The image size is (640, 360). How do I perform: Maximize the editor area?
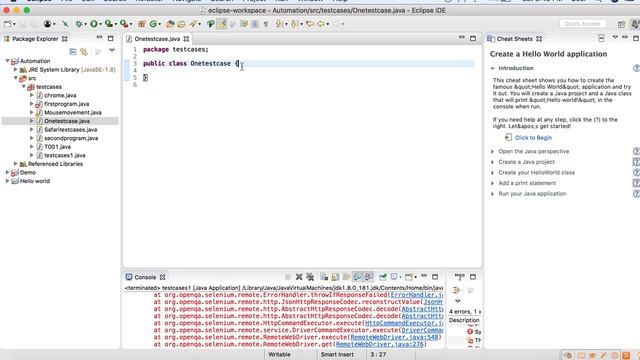pos(473,38)
